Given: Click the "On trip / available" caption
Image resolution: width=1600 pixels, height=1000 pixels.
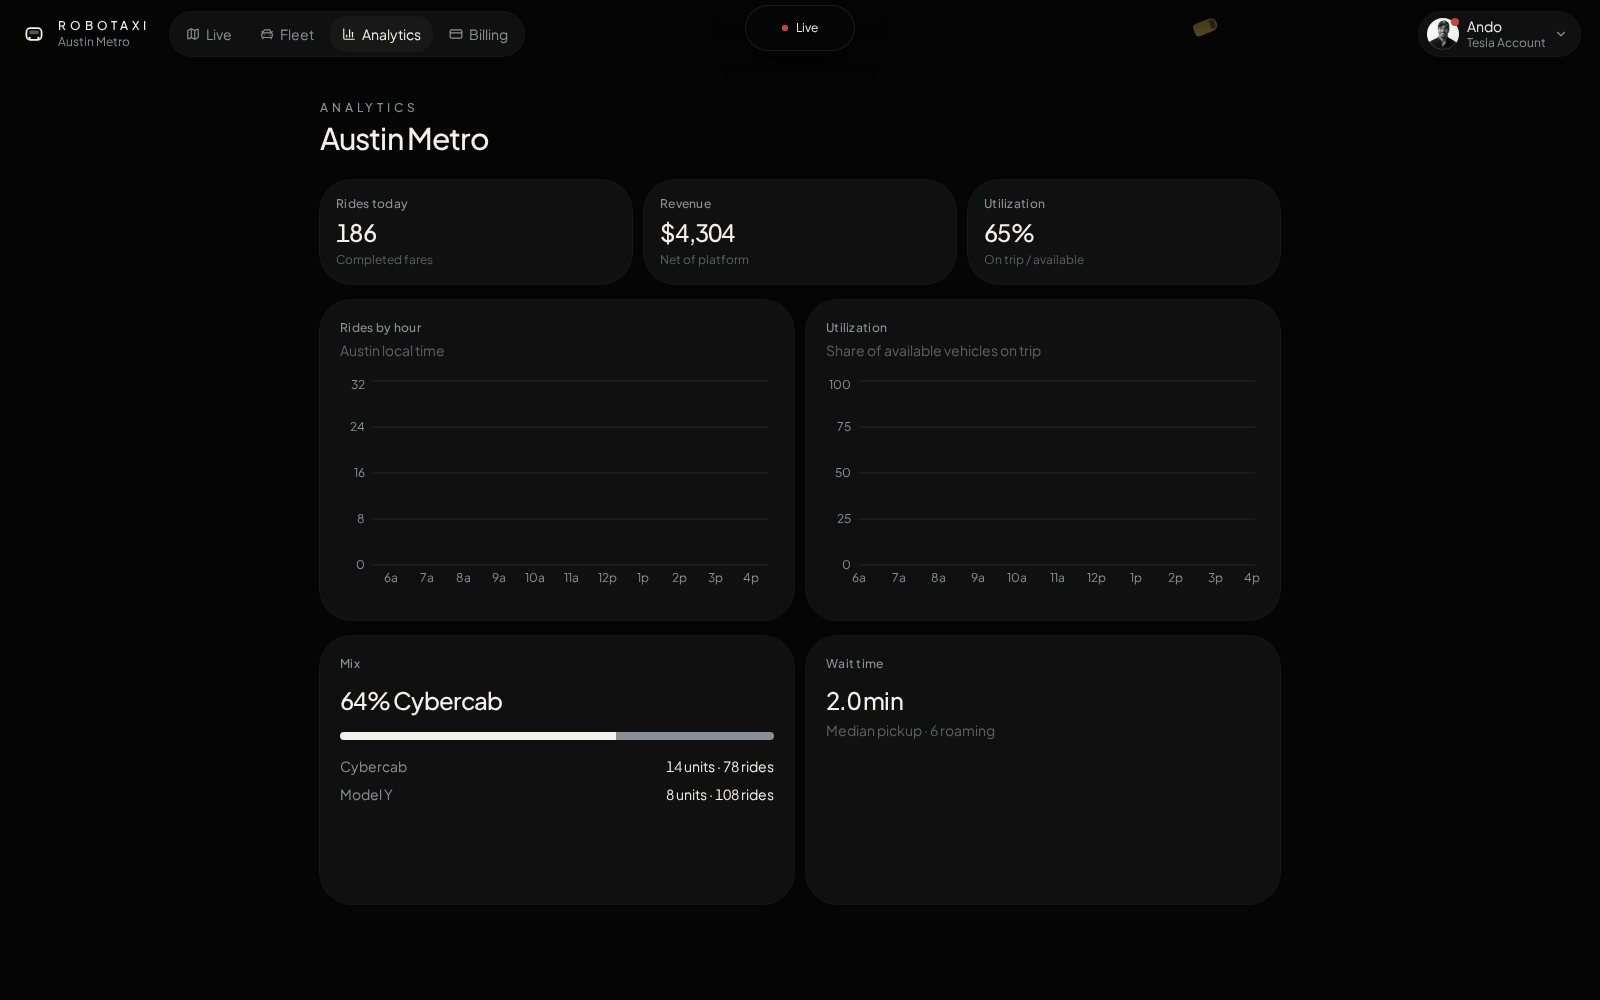Looking at the screenshot, I should (1034, 260).
